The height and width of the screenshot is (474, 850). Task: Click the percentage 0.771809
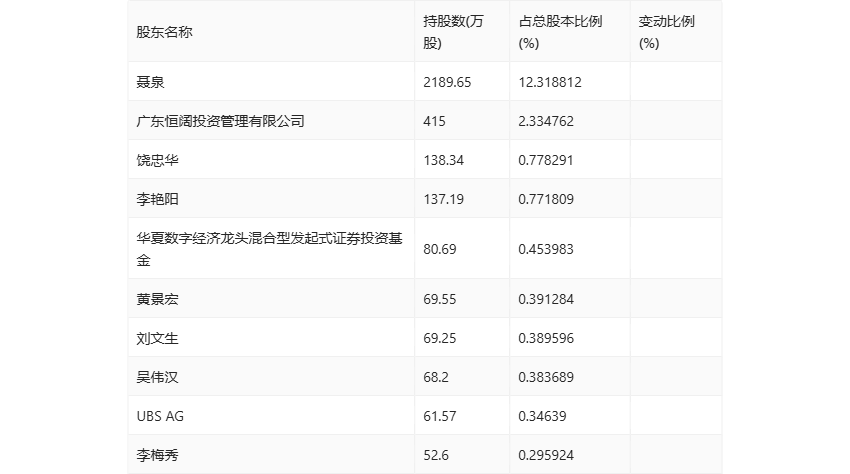(546, 199)
